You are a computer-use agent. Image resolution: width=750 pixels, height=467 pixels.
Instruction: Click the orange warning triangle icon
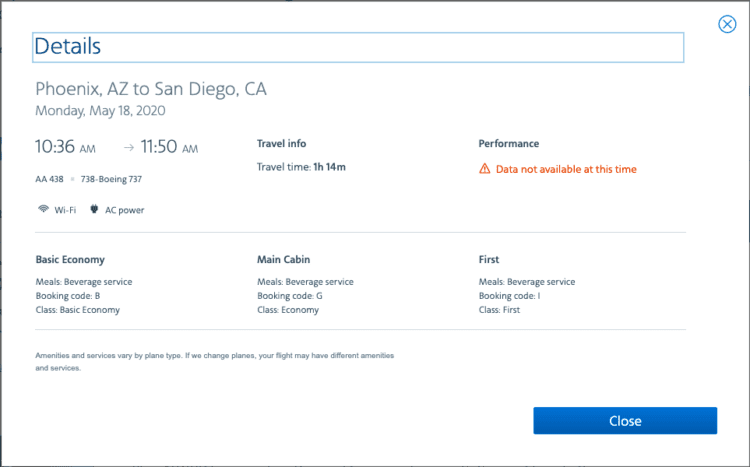pos(485,169)
